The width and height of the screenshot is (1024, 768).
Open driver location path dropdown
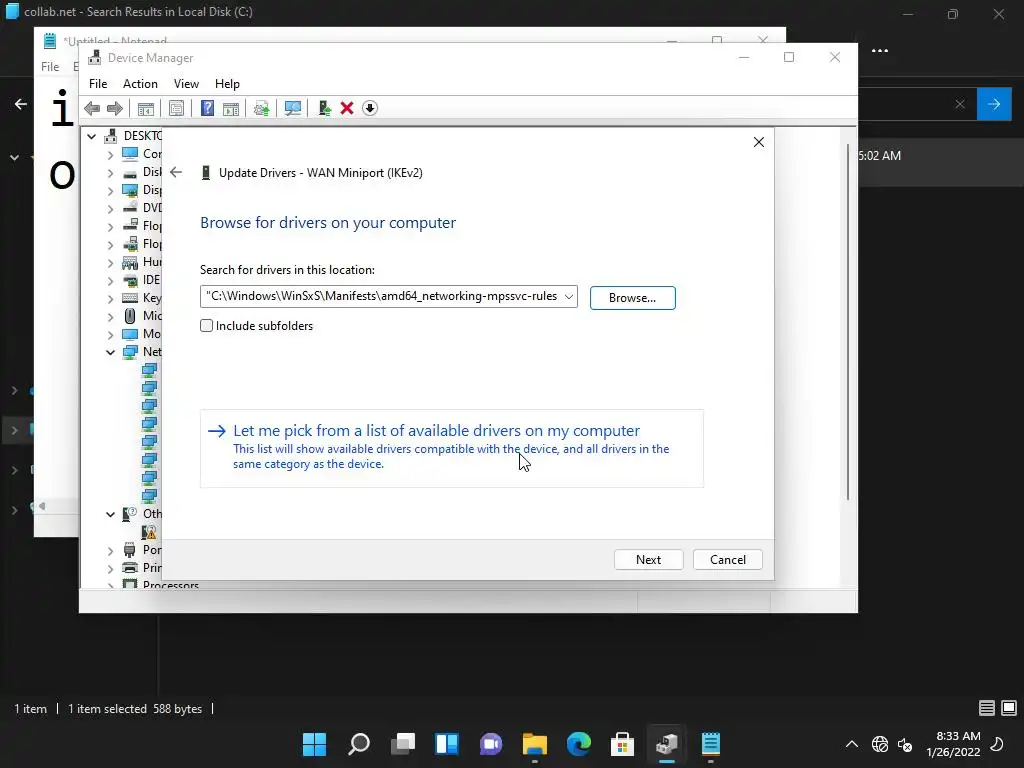point(569,296)
